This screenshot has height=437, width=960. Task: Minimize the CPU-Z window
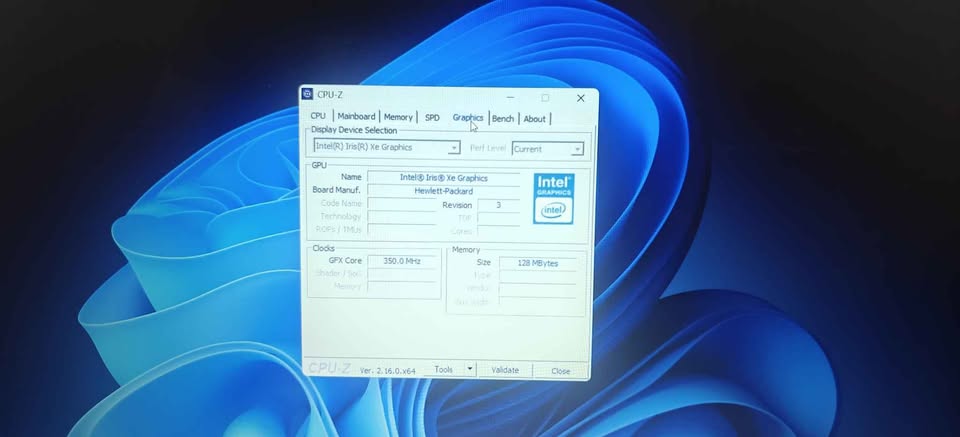pos(511,97)
